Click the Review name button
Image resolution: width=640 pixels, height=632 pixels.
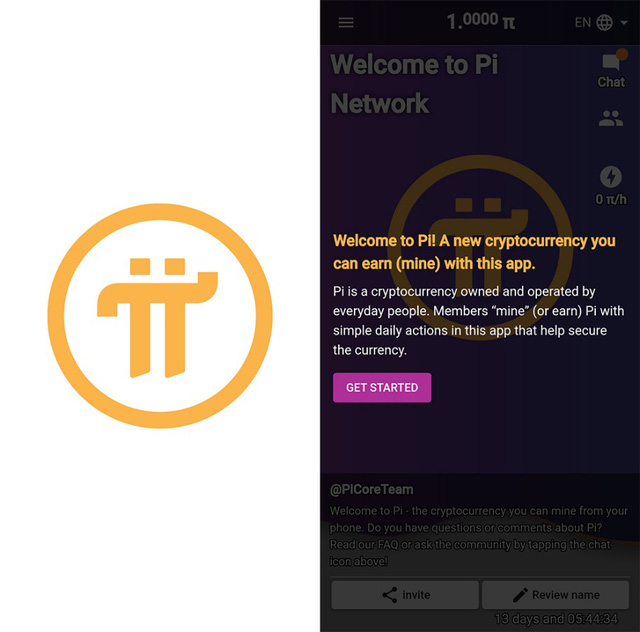click(x=556, y=595)
